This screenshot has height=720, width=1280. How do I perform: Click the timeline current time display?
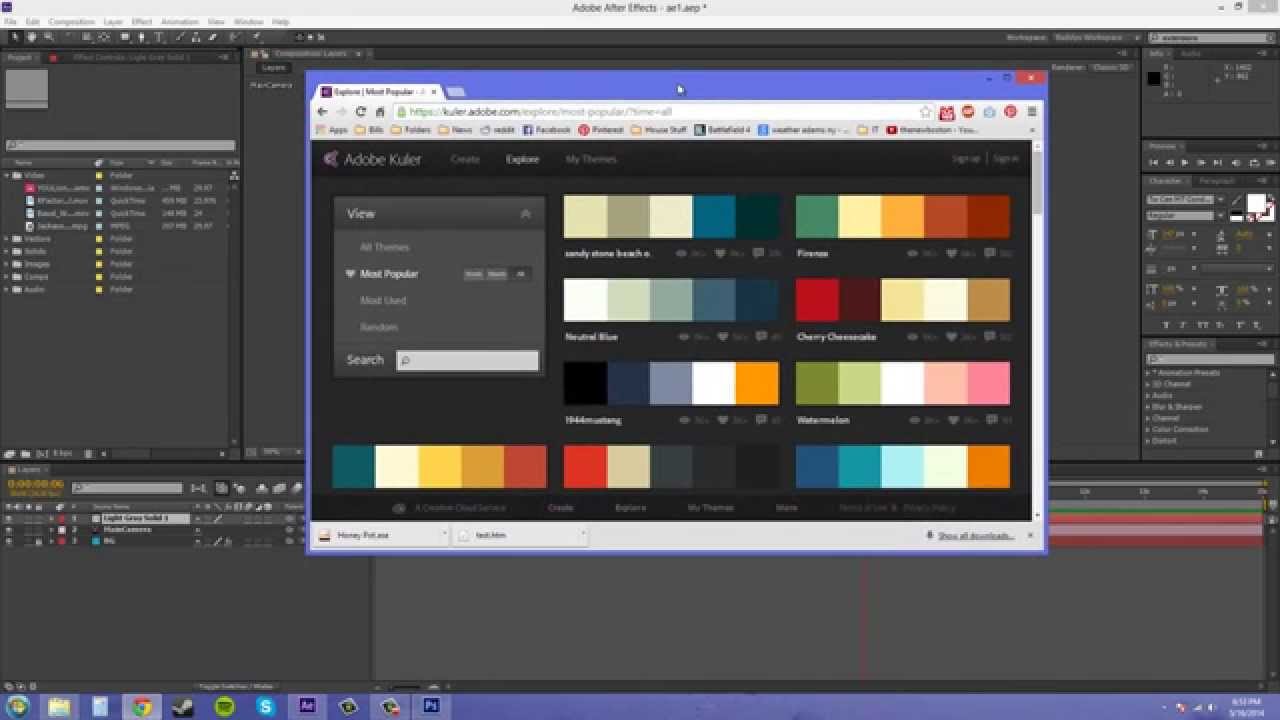pyautogui.click(x=36, y=484)
